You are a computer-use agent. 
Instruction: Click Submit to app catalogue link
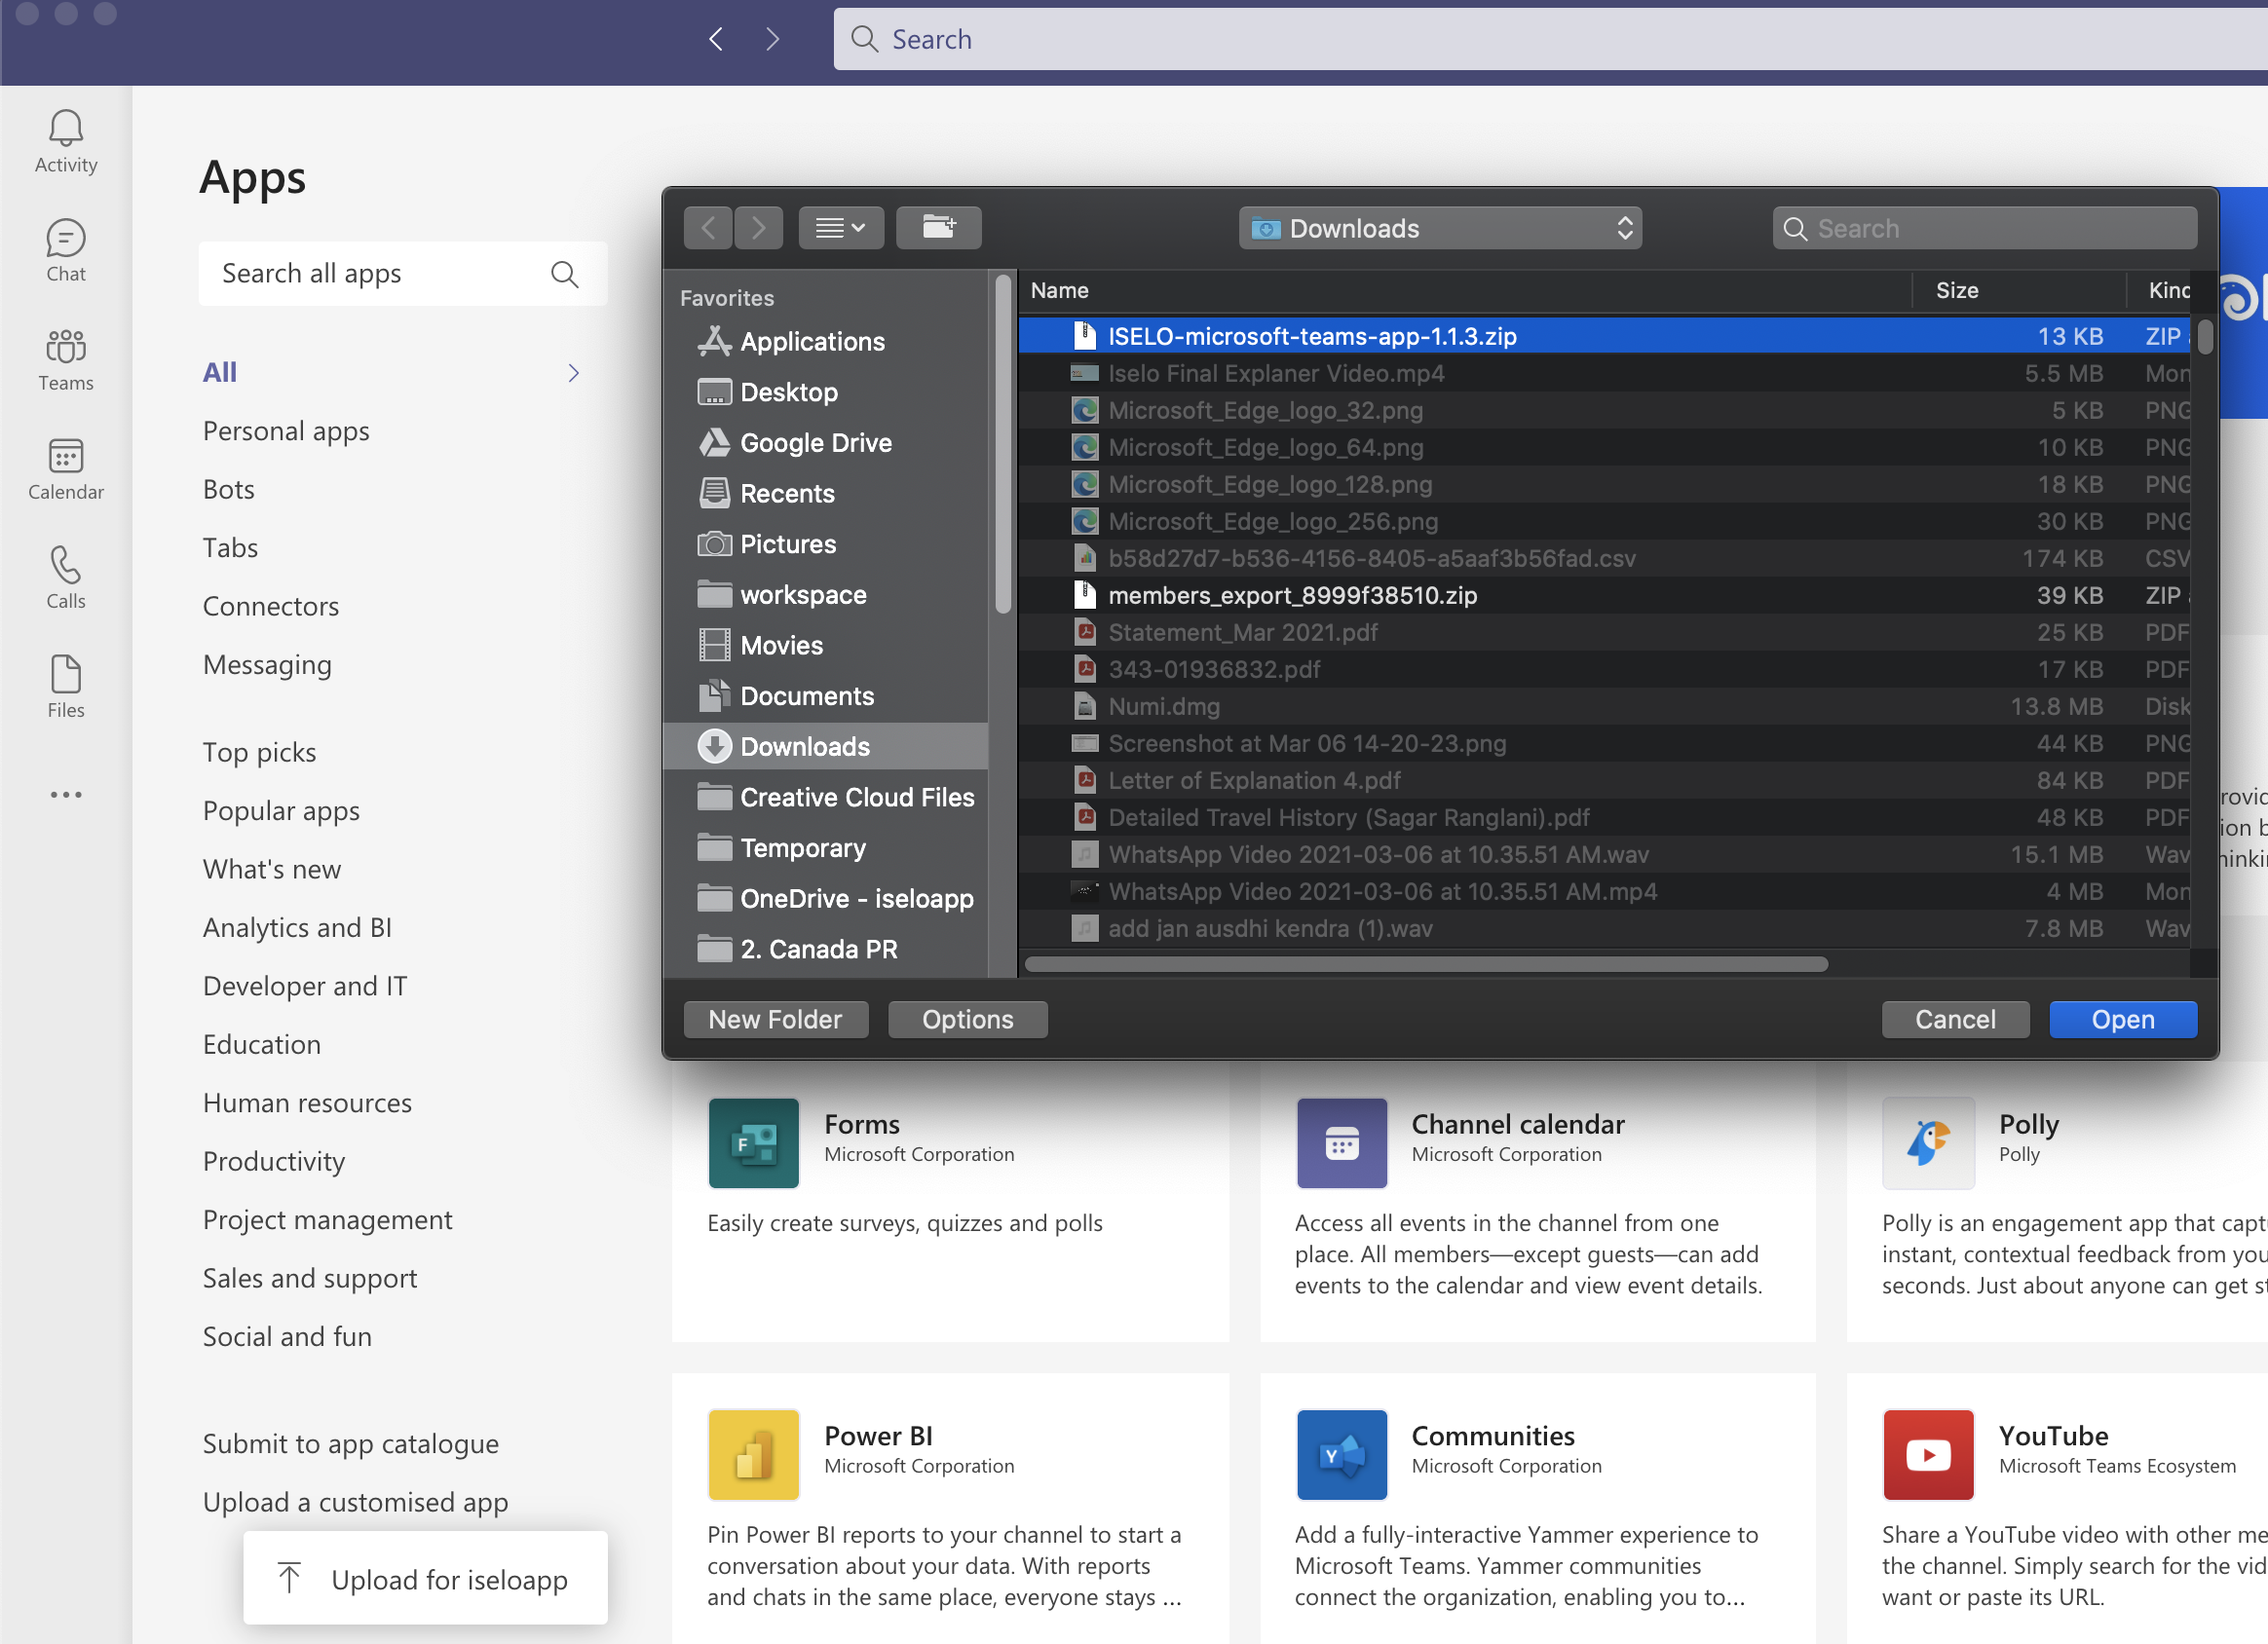pyautogui.click(x=351, y=1444)
